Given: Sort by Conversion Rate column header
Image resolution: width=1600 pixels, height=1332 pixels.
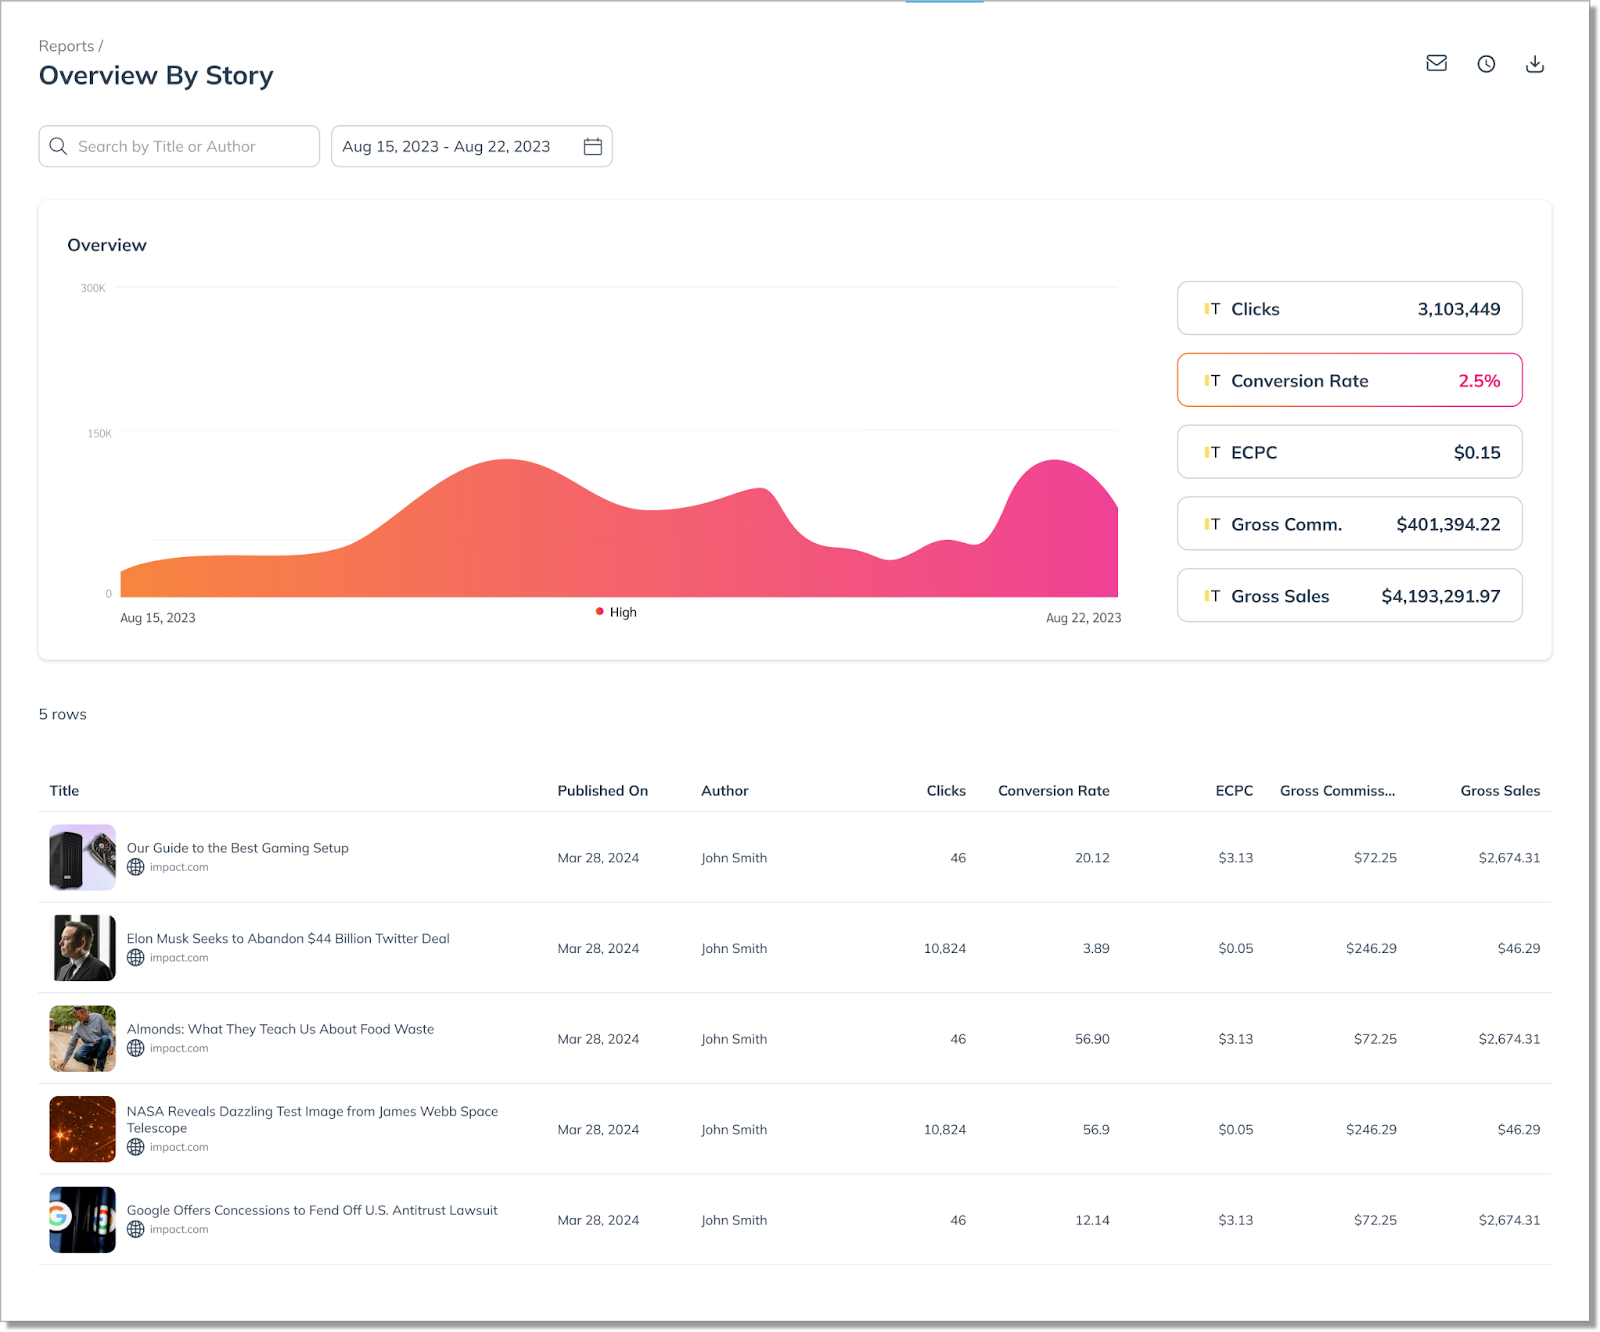Looking at the screenshot, I should 1054,791.
